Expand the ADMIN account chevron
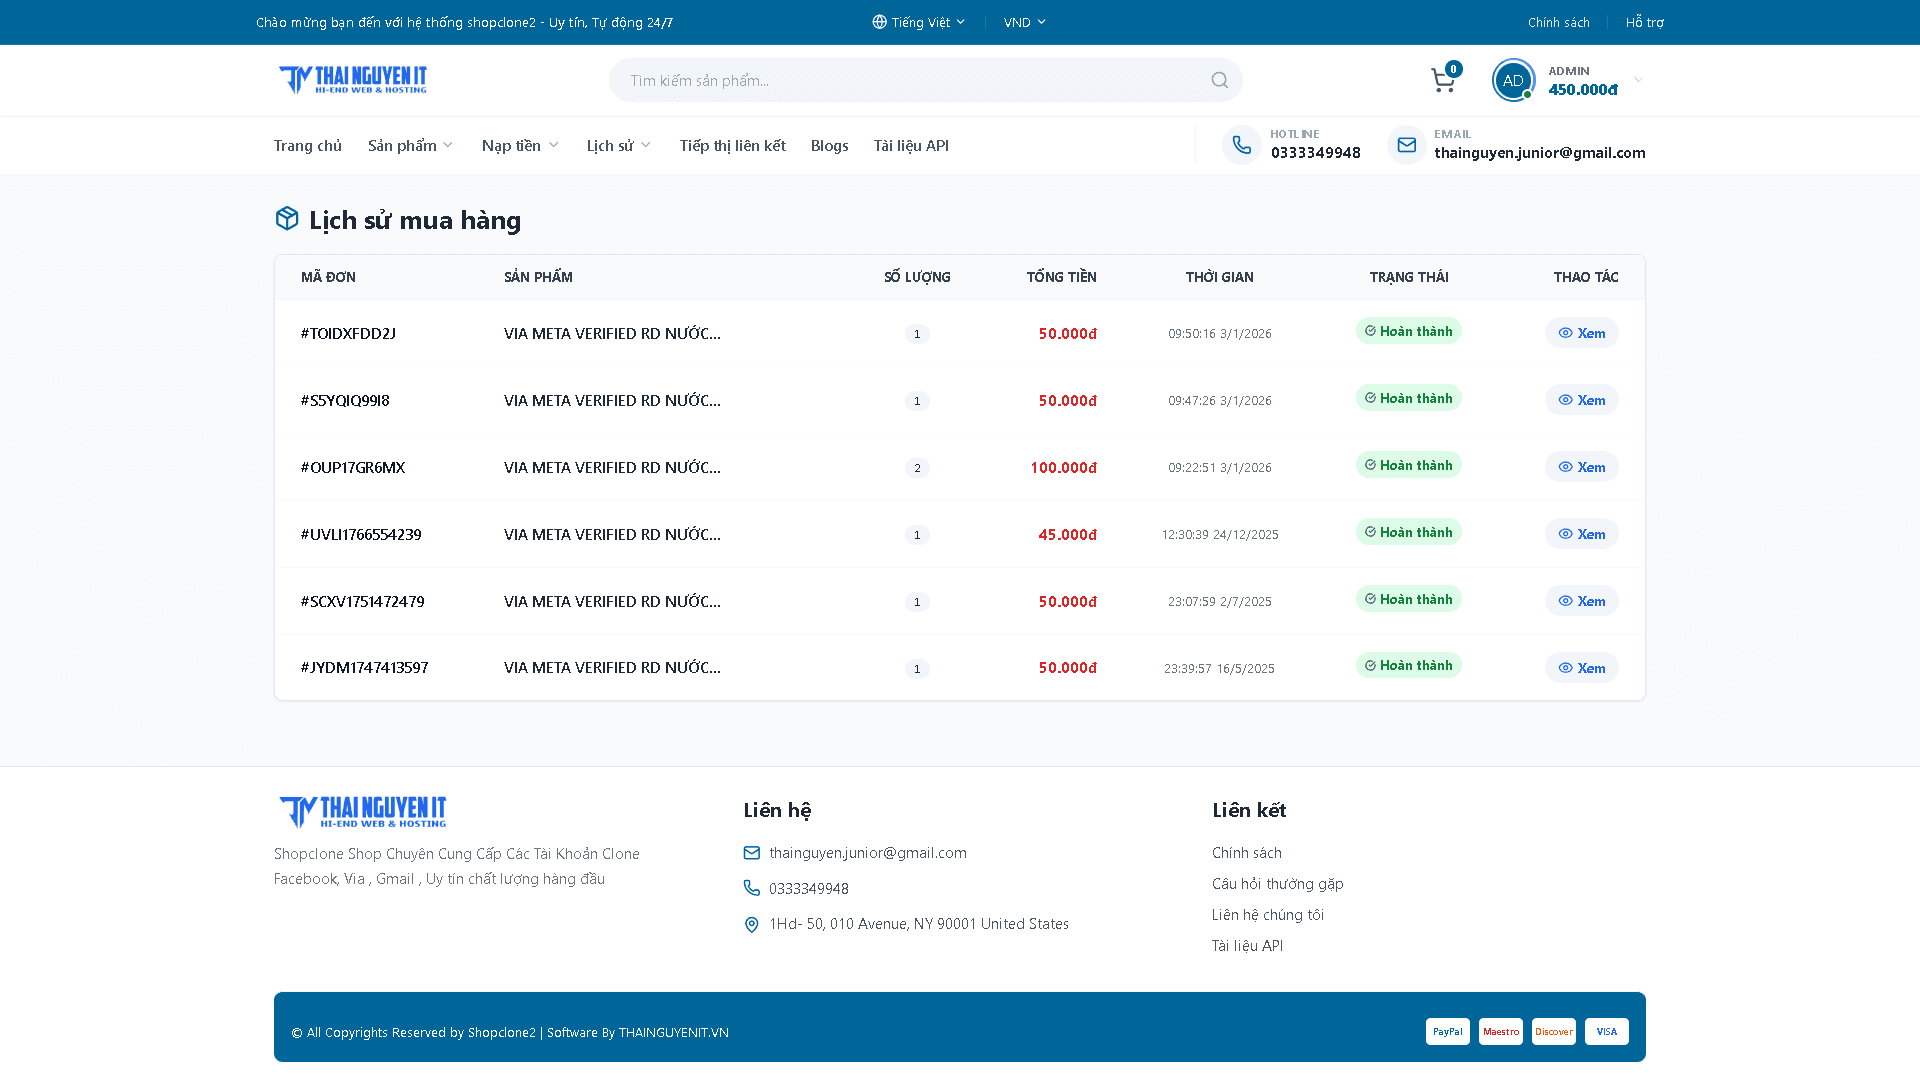The height and width of the screenshot is (1080, 1920). [1638, 80]
